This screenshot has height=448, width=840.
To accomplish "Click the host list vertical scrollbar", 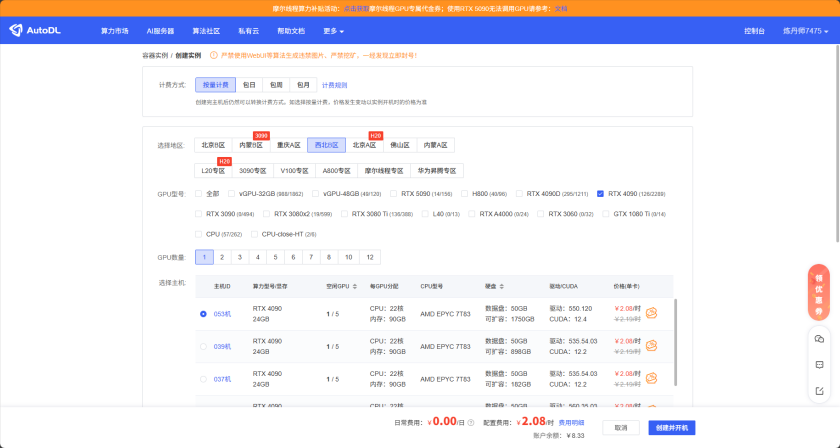I will coord(675,342).
